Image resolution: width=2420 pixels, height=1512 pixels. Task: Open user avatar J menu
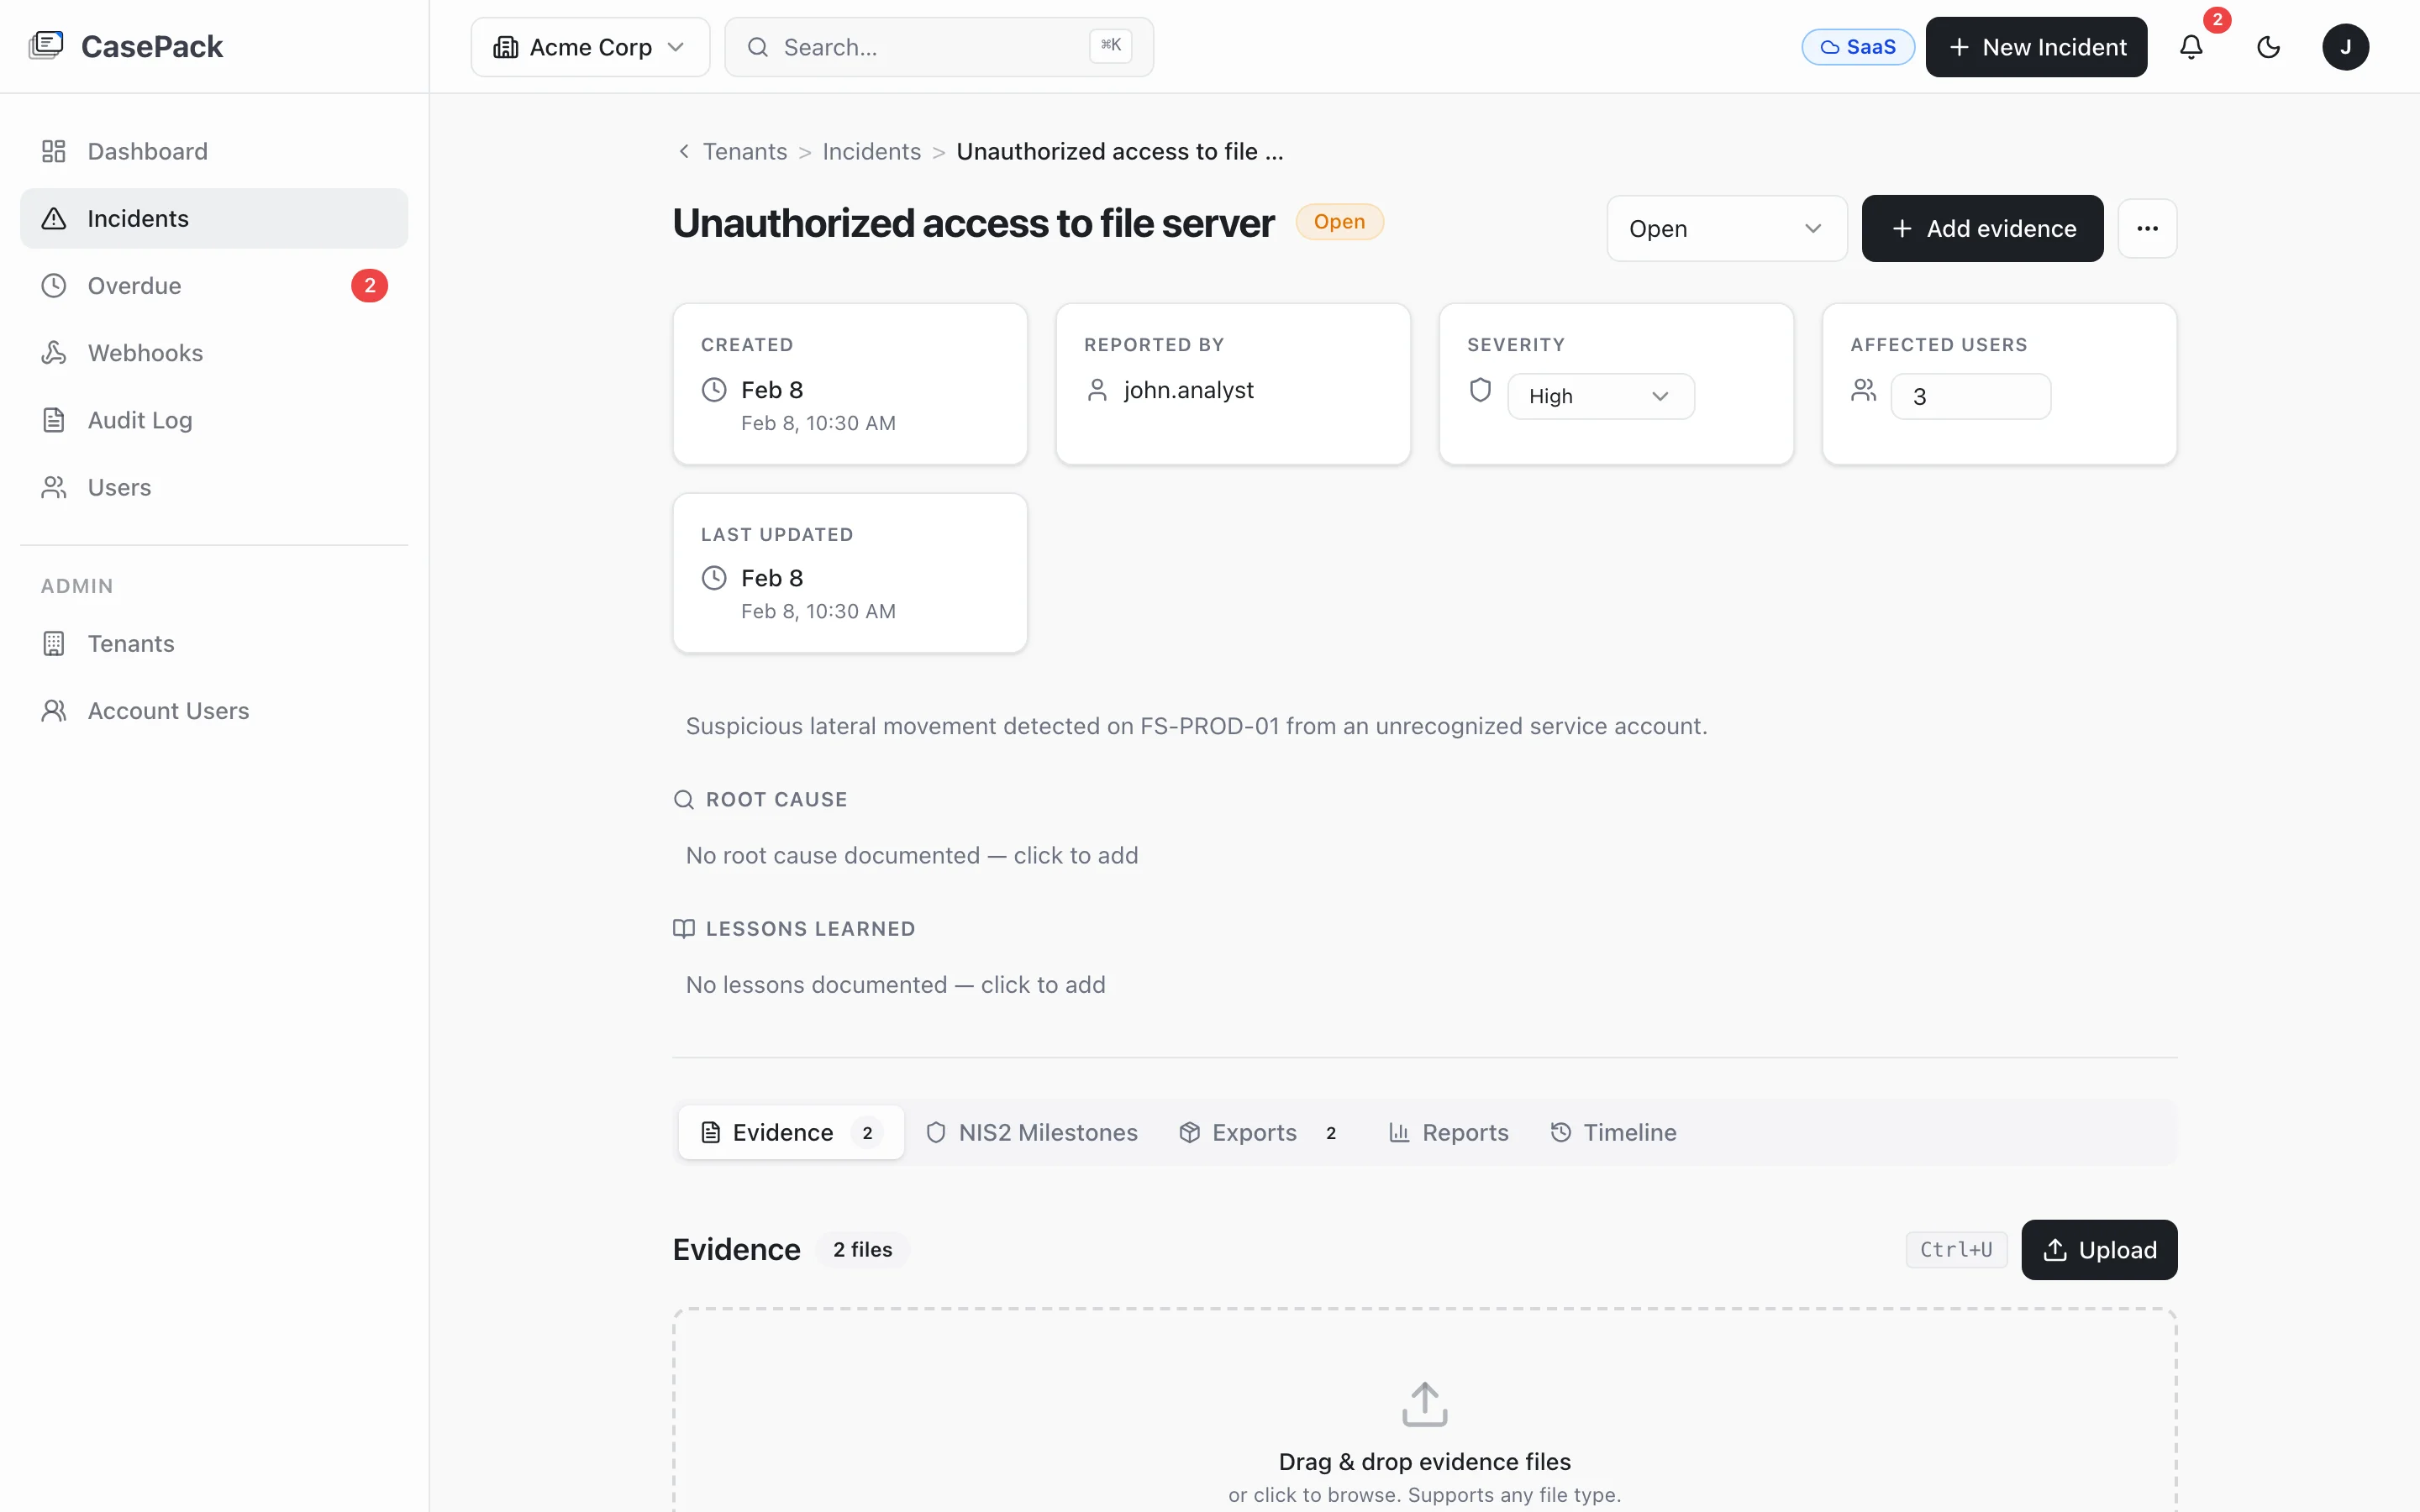[2345, 47]
